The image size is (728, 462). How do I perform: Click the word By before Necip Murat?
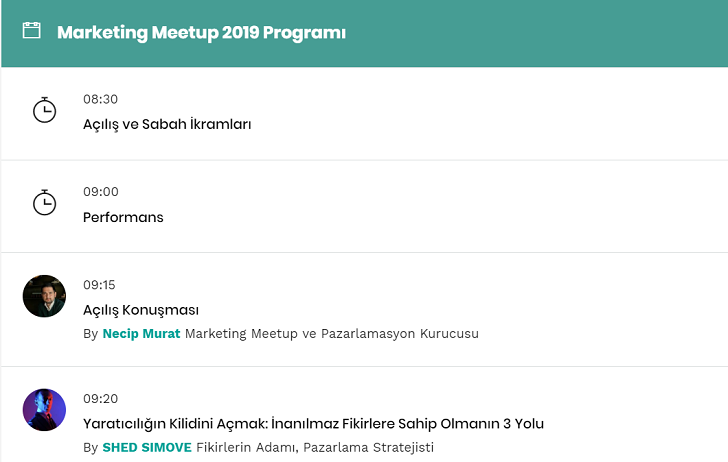(90, 333)
